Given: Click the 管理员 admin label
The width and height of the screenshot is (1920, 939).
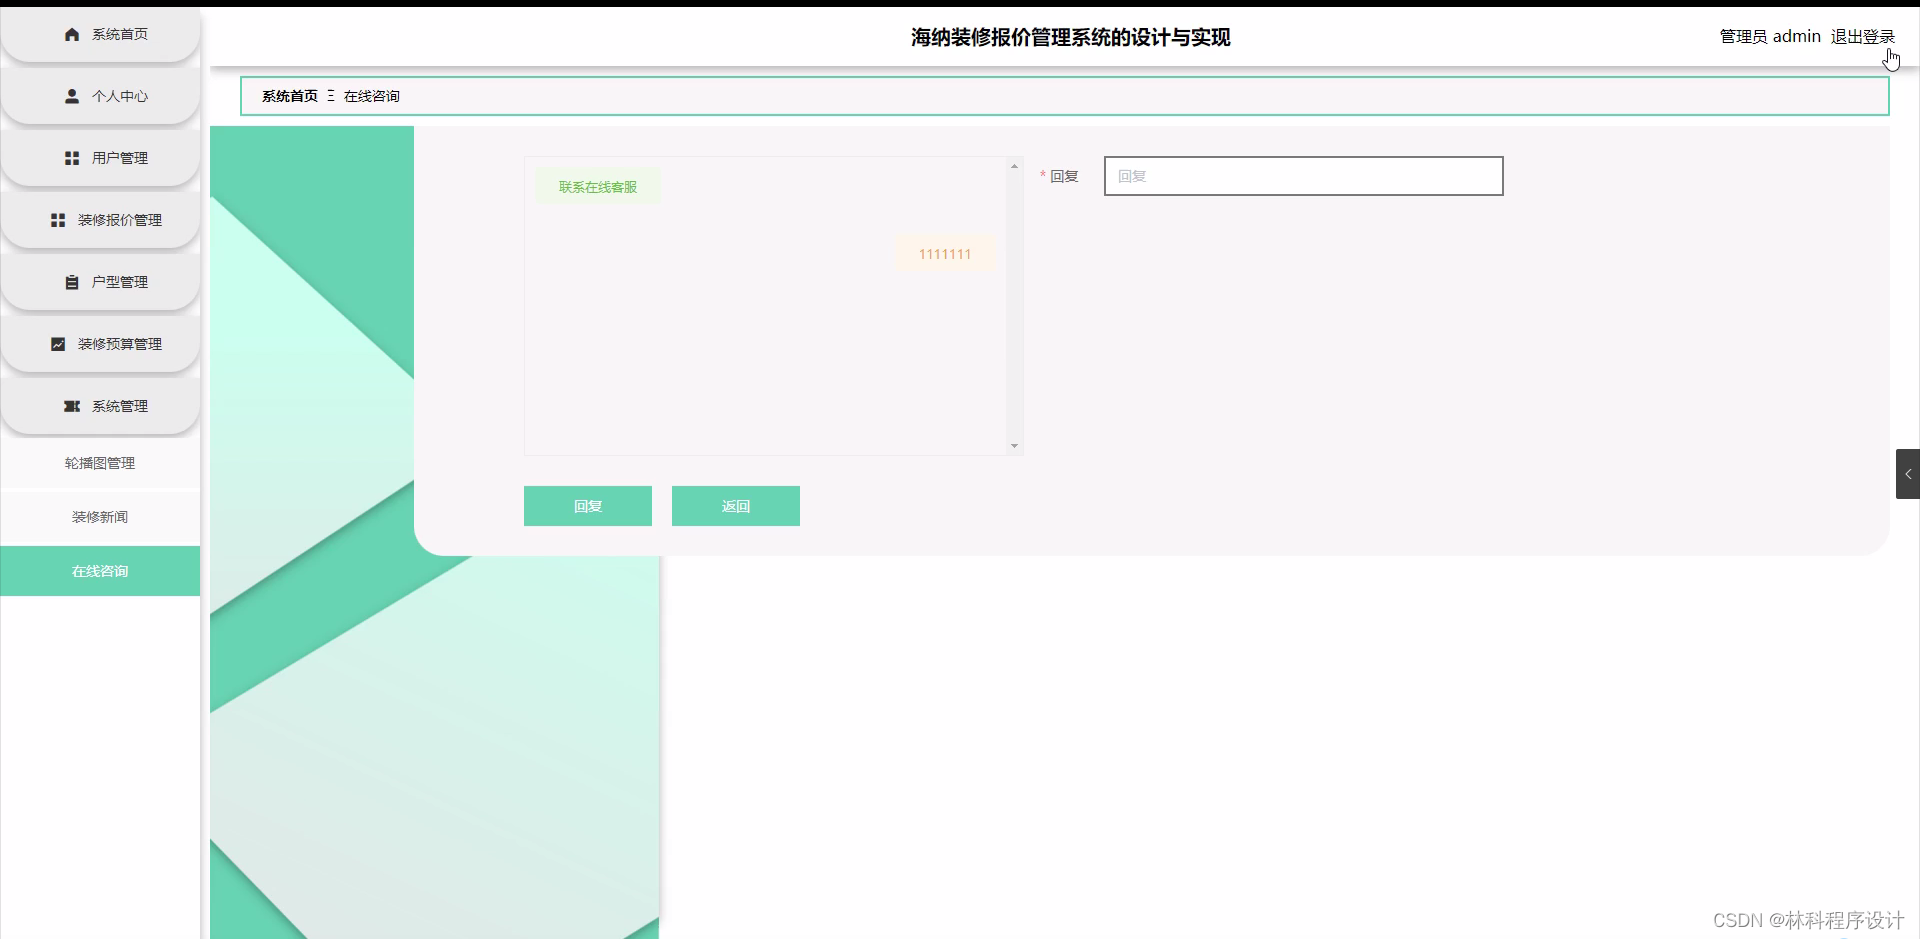Looking at the screenshot, I should coord(1770,37).
